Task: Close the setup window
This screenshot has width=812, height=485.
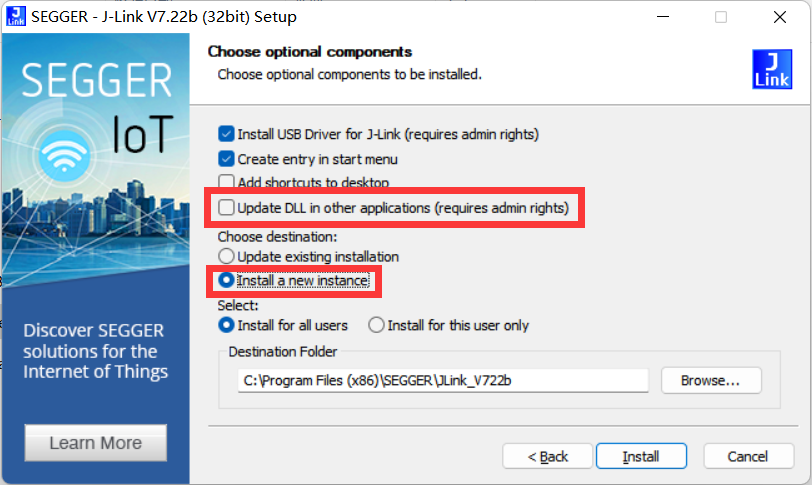Action: 779,17
